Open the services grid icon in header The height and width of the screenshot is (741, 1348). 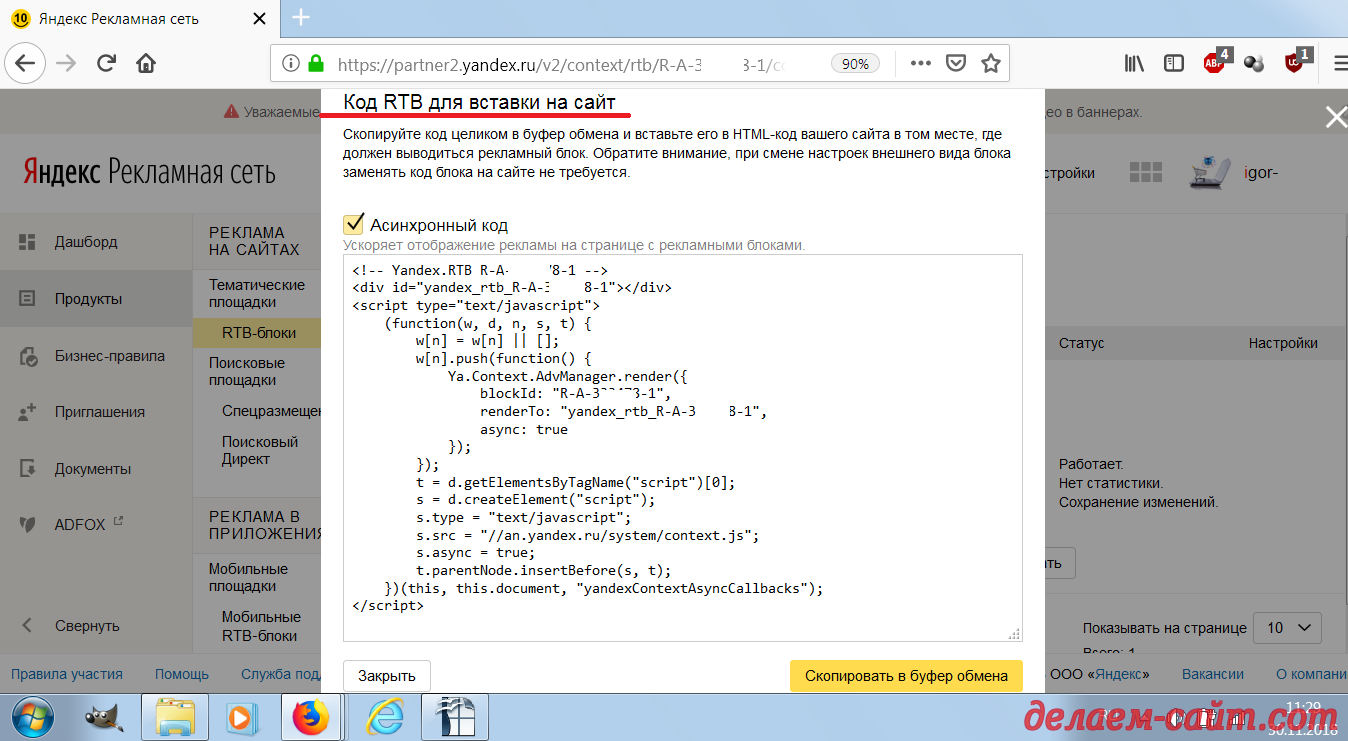click(1144, 173)
